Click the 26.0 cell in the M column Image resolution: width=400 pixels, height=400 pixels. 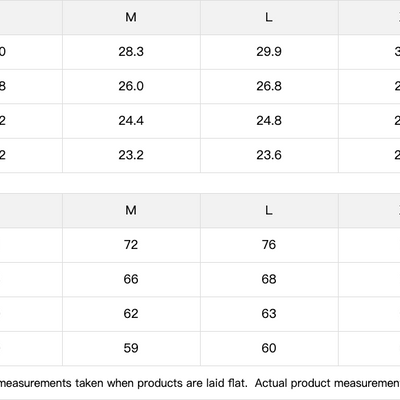(131, 86)
